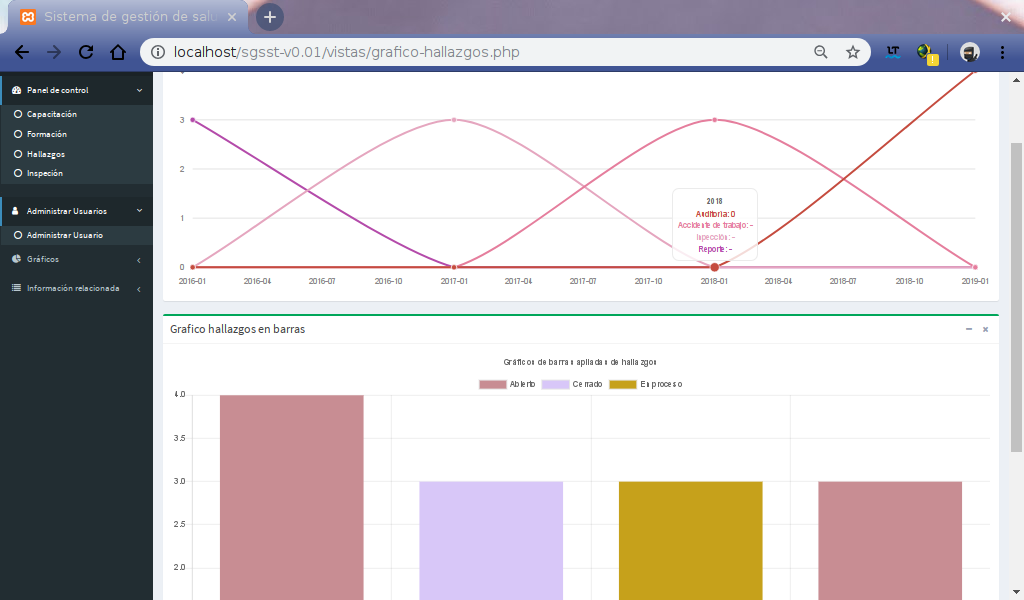Viewport: 1024px width, 600px height.
Task: Click the Administrar Usuarios user icon
Action: tap(16, 211)
